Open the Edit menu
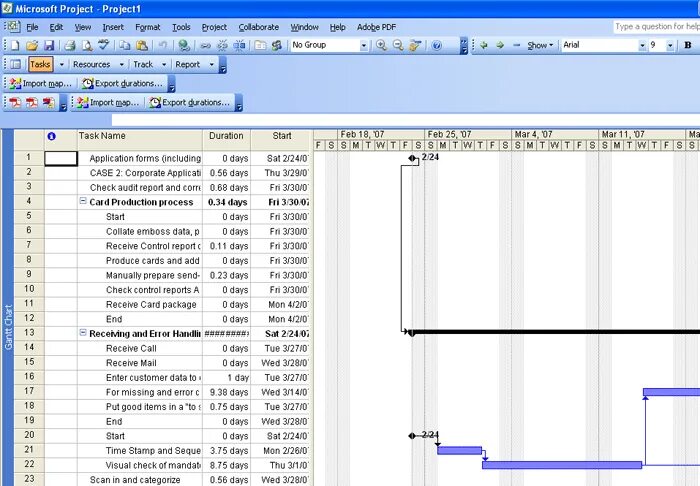 point(56,27)
